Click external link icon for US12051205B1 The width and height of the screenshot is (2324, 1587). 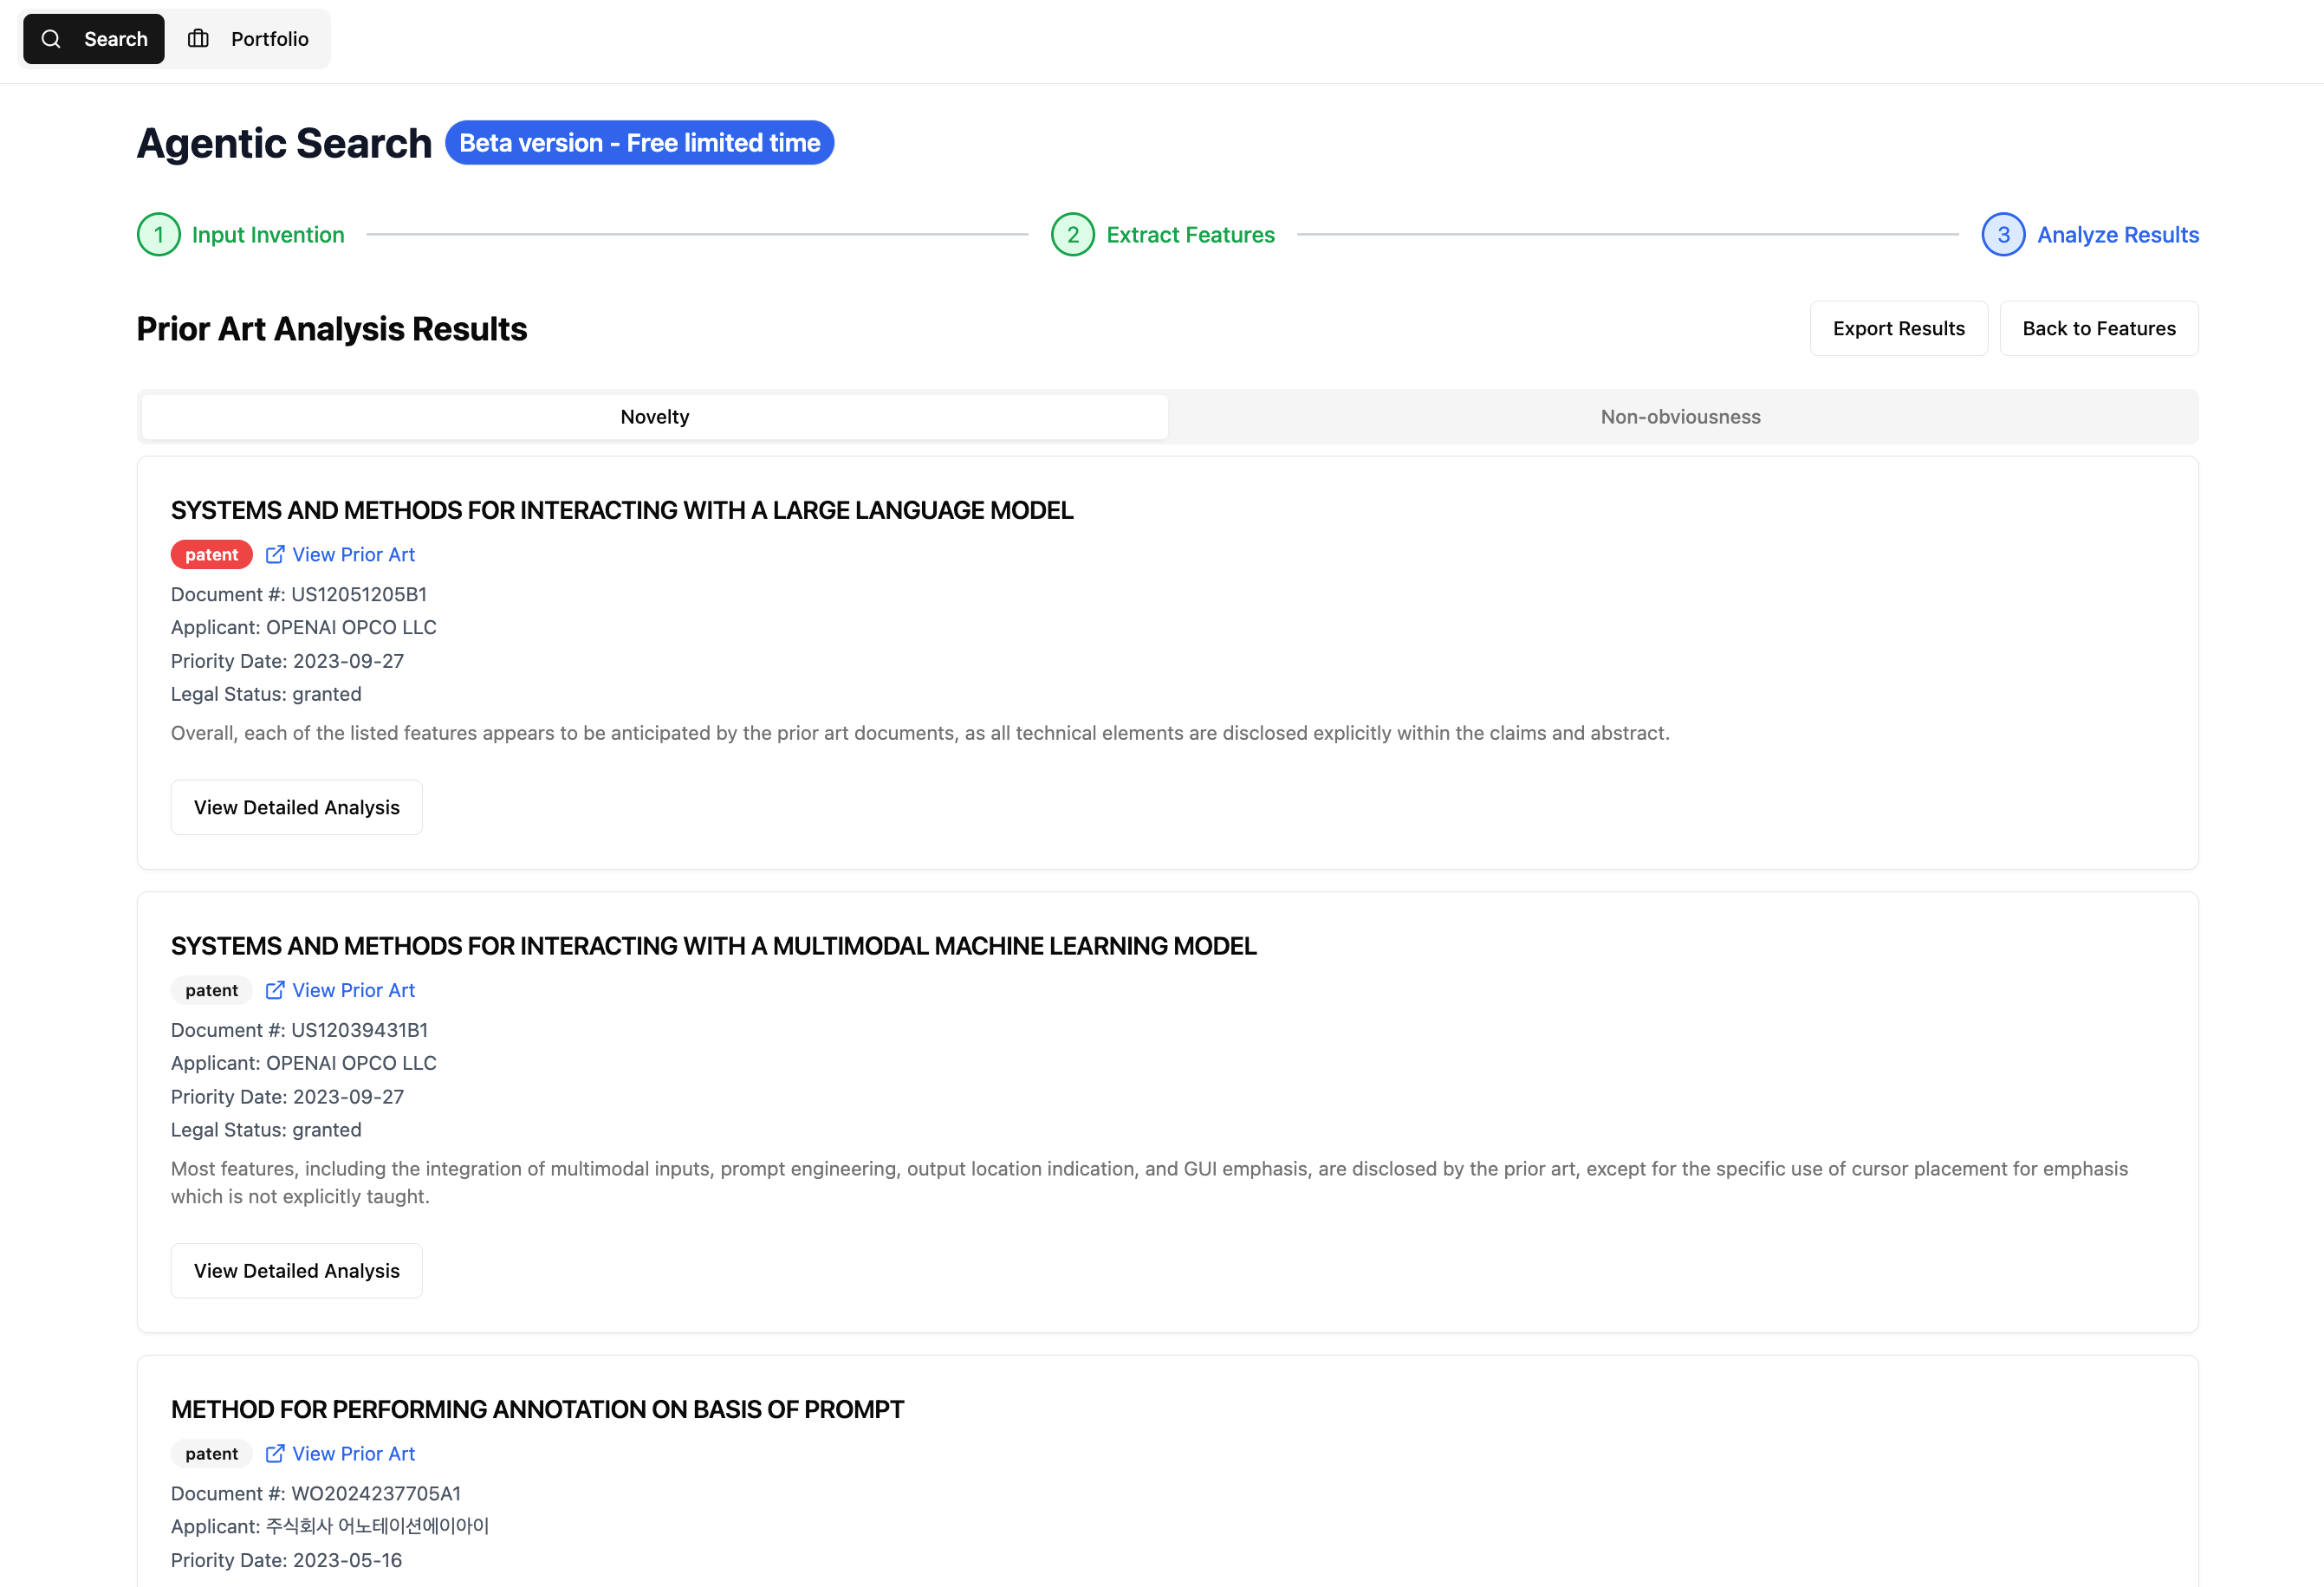coord(275,554)
